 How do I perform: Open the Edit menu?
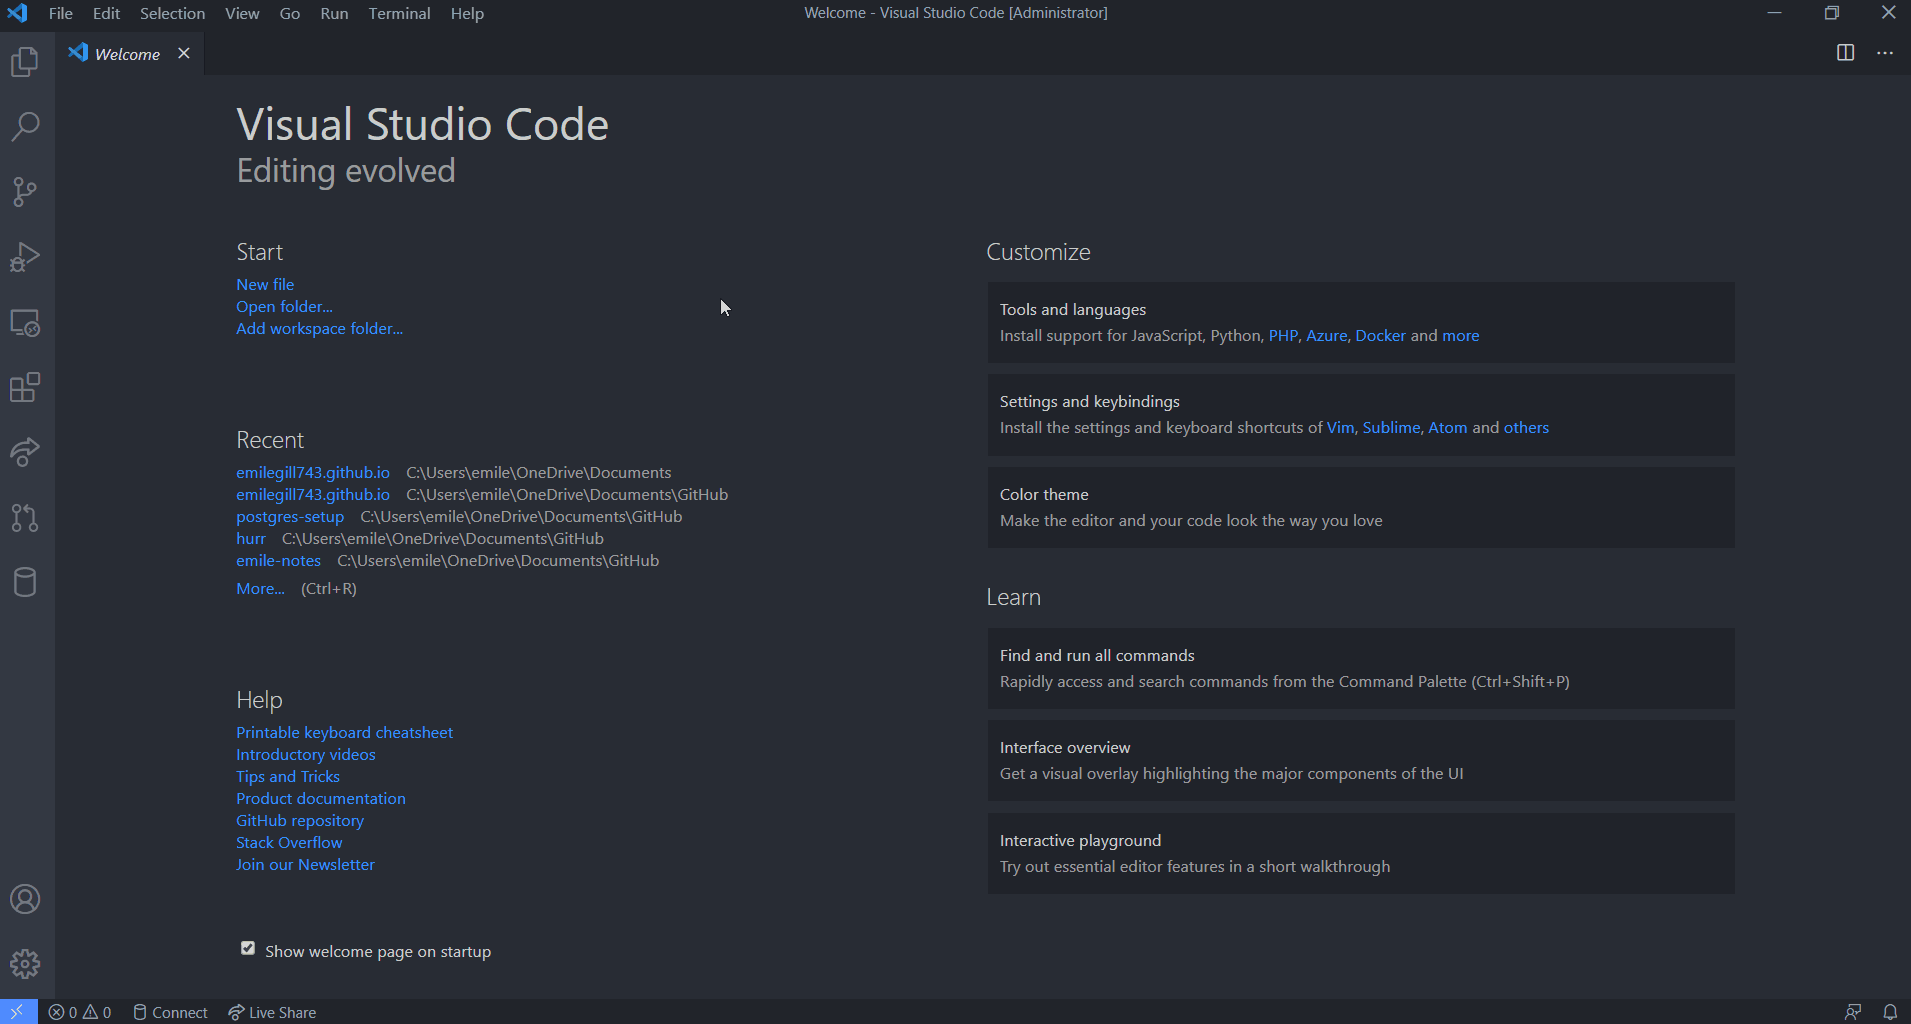[x=106, y=13]
